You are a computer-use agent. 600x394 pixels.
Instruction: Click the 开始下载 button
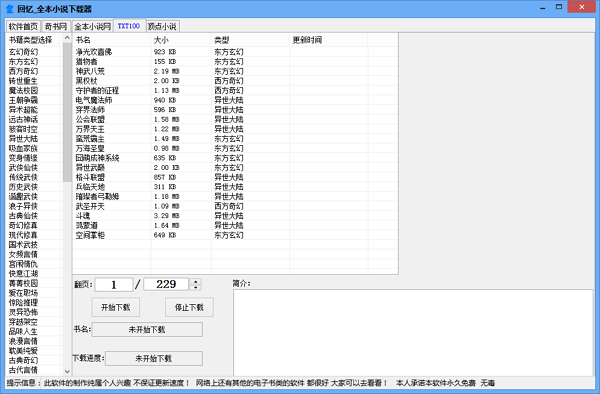coord(116,307)
